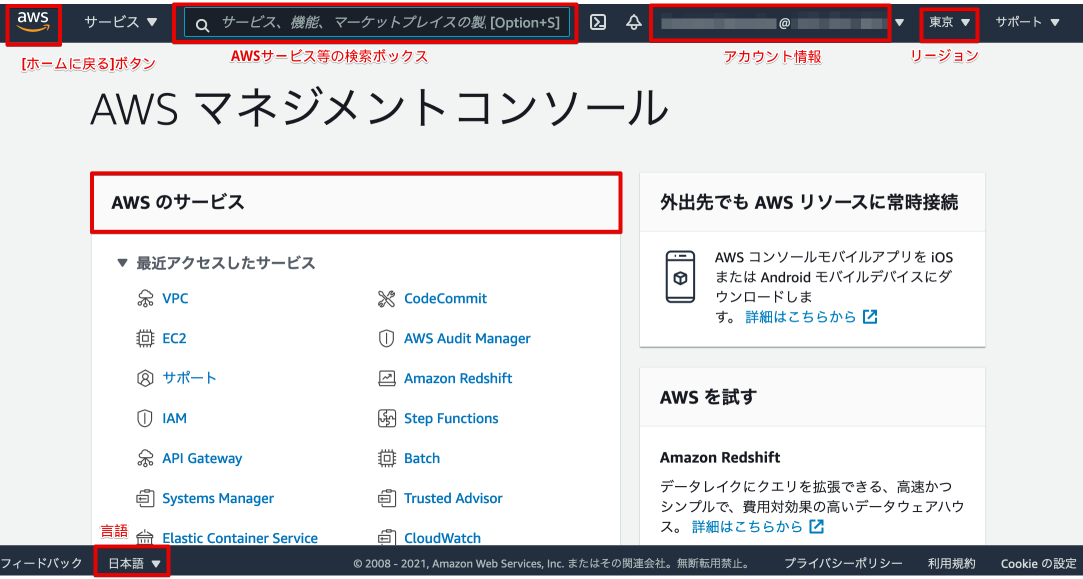The image size is (1083, 579).
Task: Click the VPC service icon
Action: point(145,298)
